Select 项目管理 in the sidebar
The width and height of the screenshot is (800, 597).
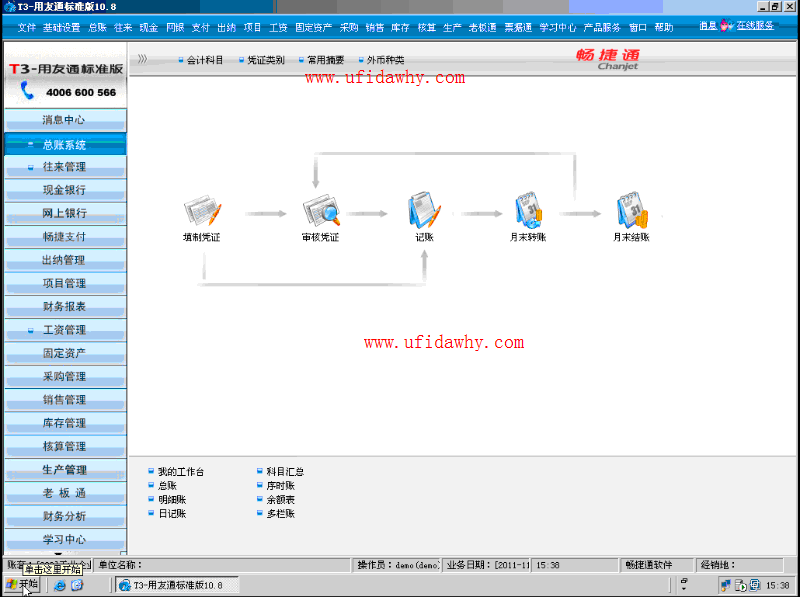[x=65, y=284]
